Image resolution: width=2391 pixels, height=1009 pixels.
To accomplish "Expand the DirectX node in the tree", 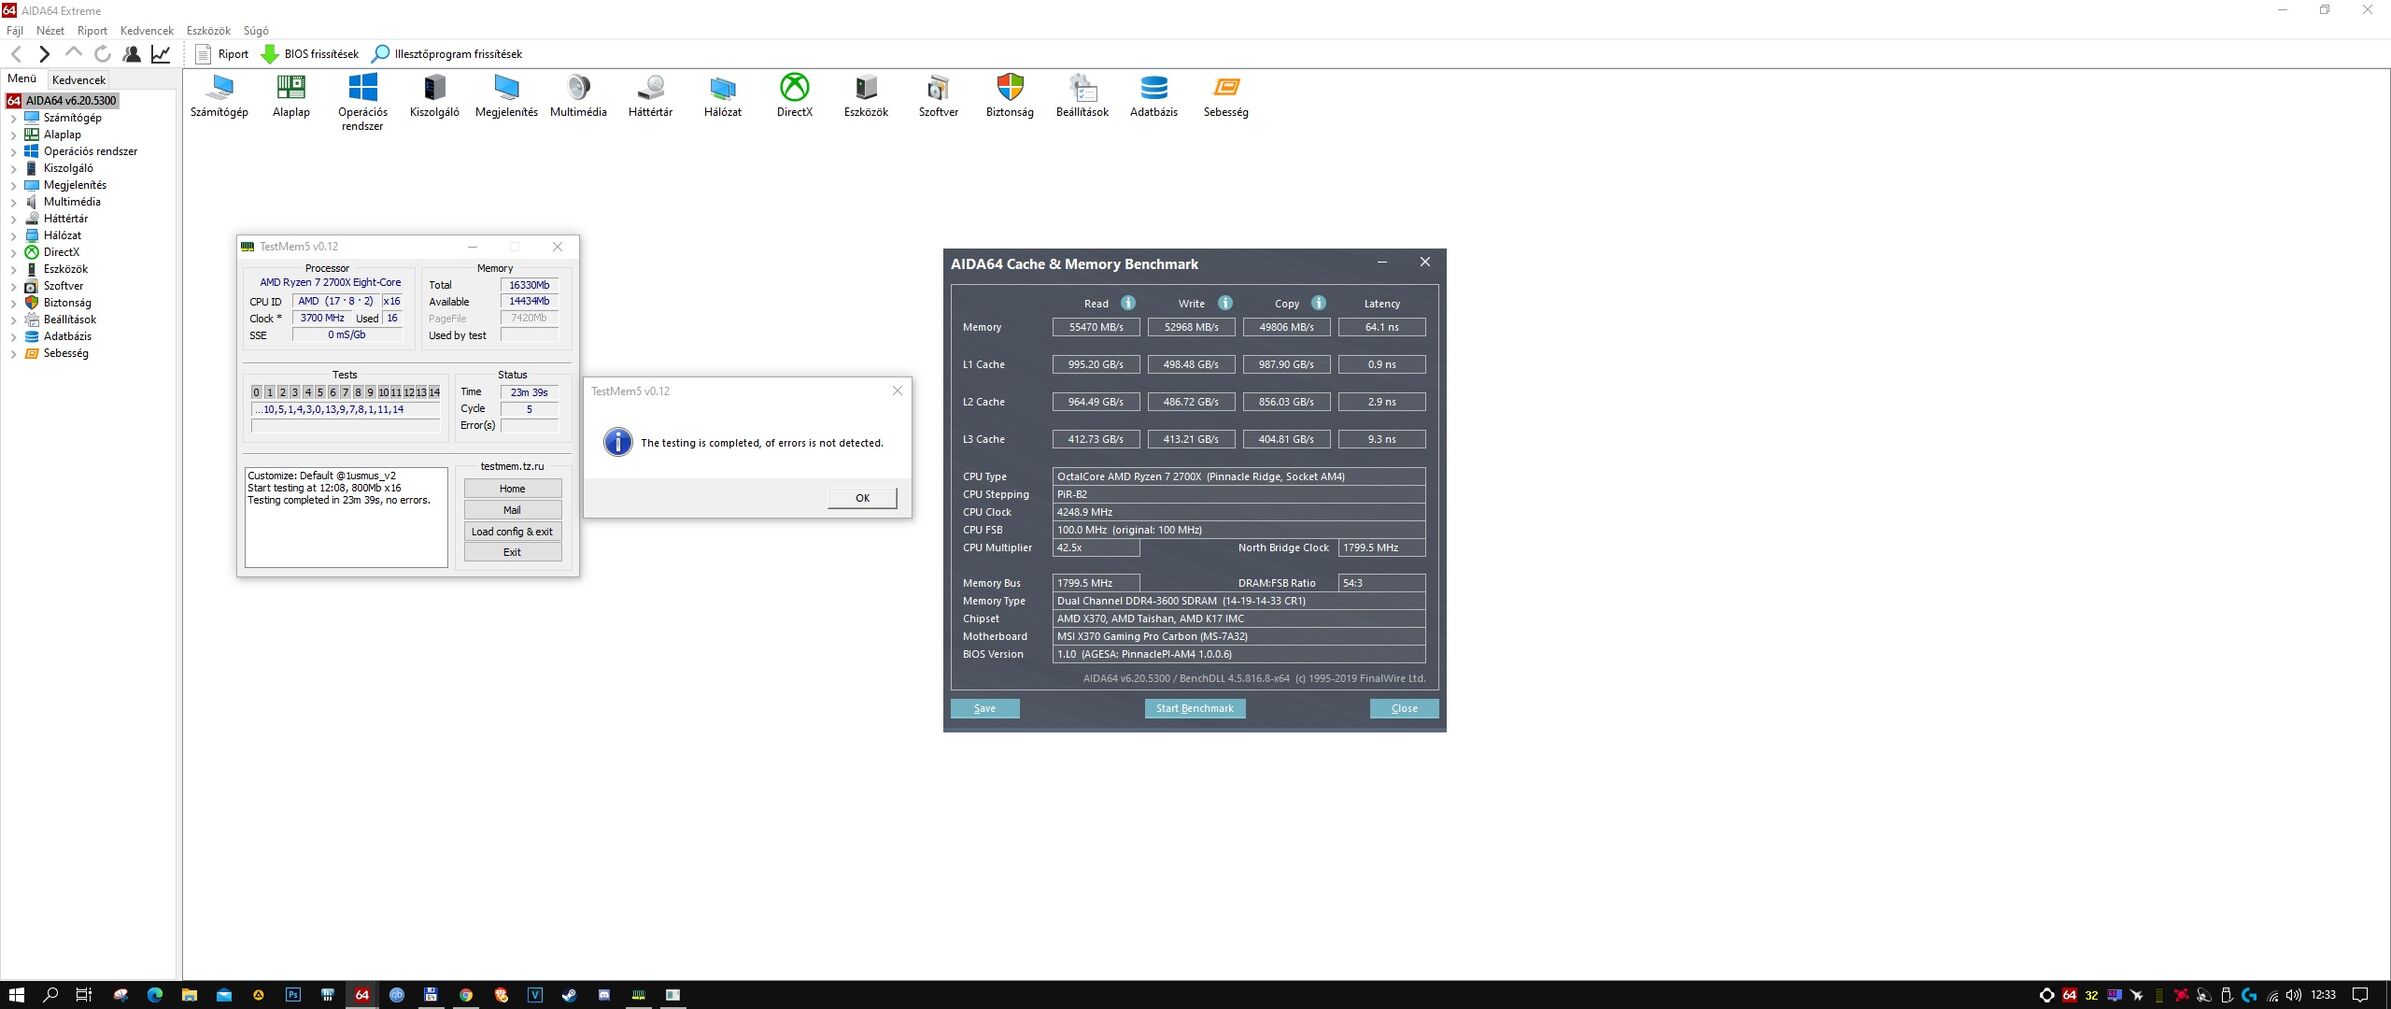I will pyautogui.click(x=13, y=253).
